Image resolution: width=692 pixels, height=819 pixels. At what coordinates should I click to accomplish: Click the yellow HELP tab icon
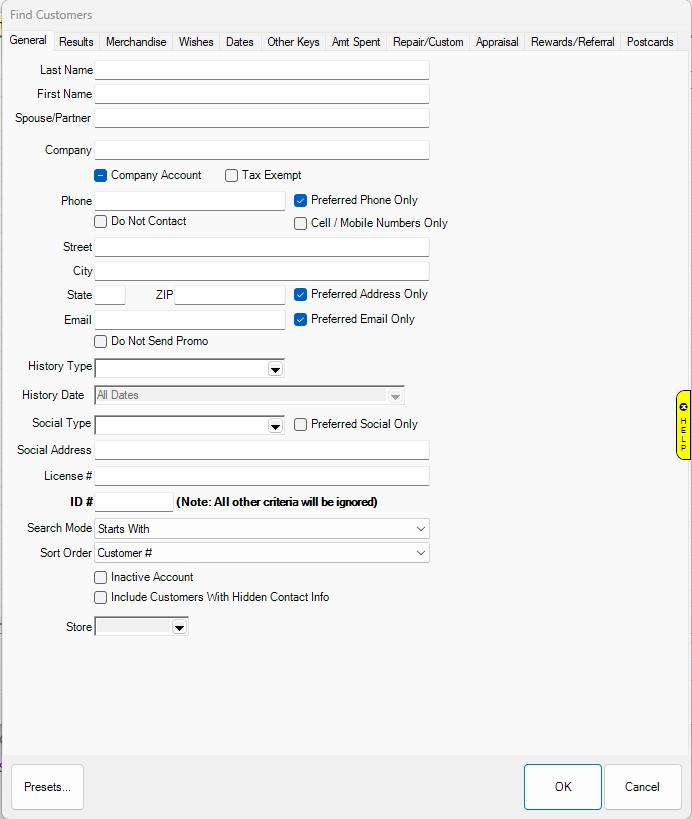[683, 424]
